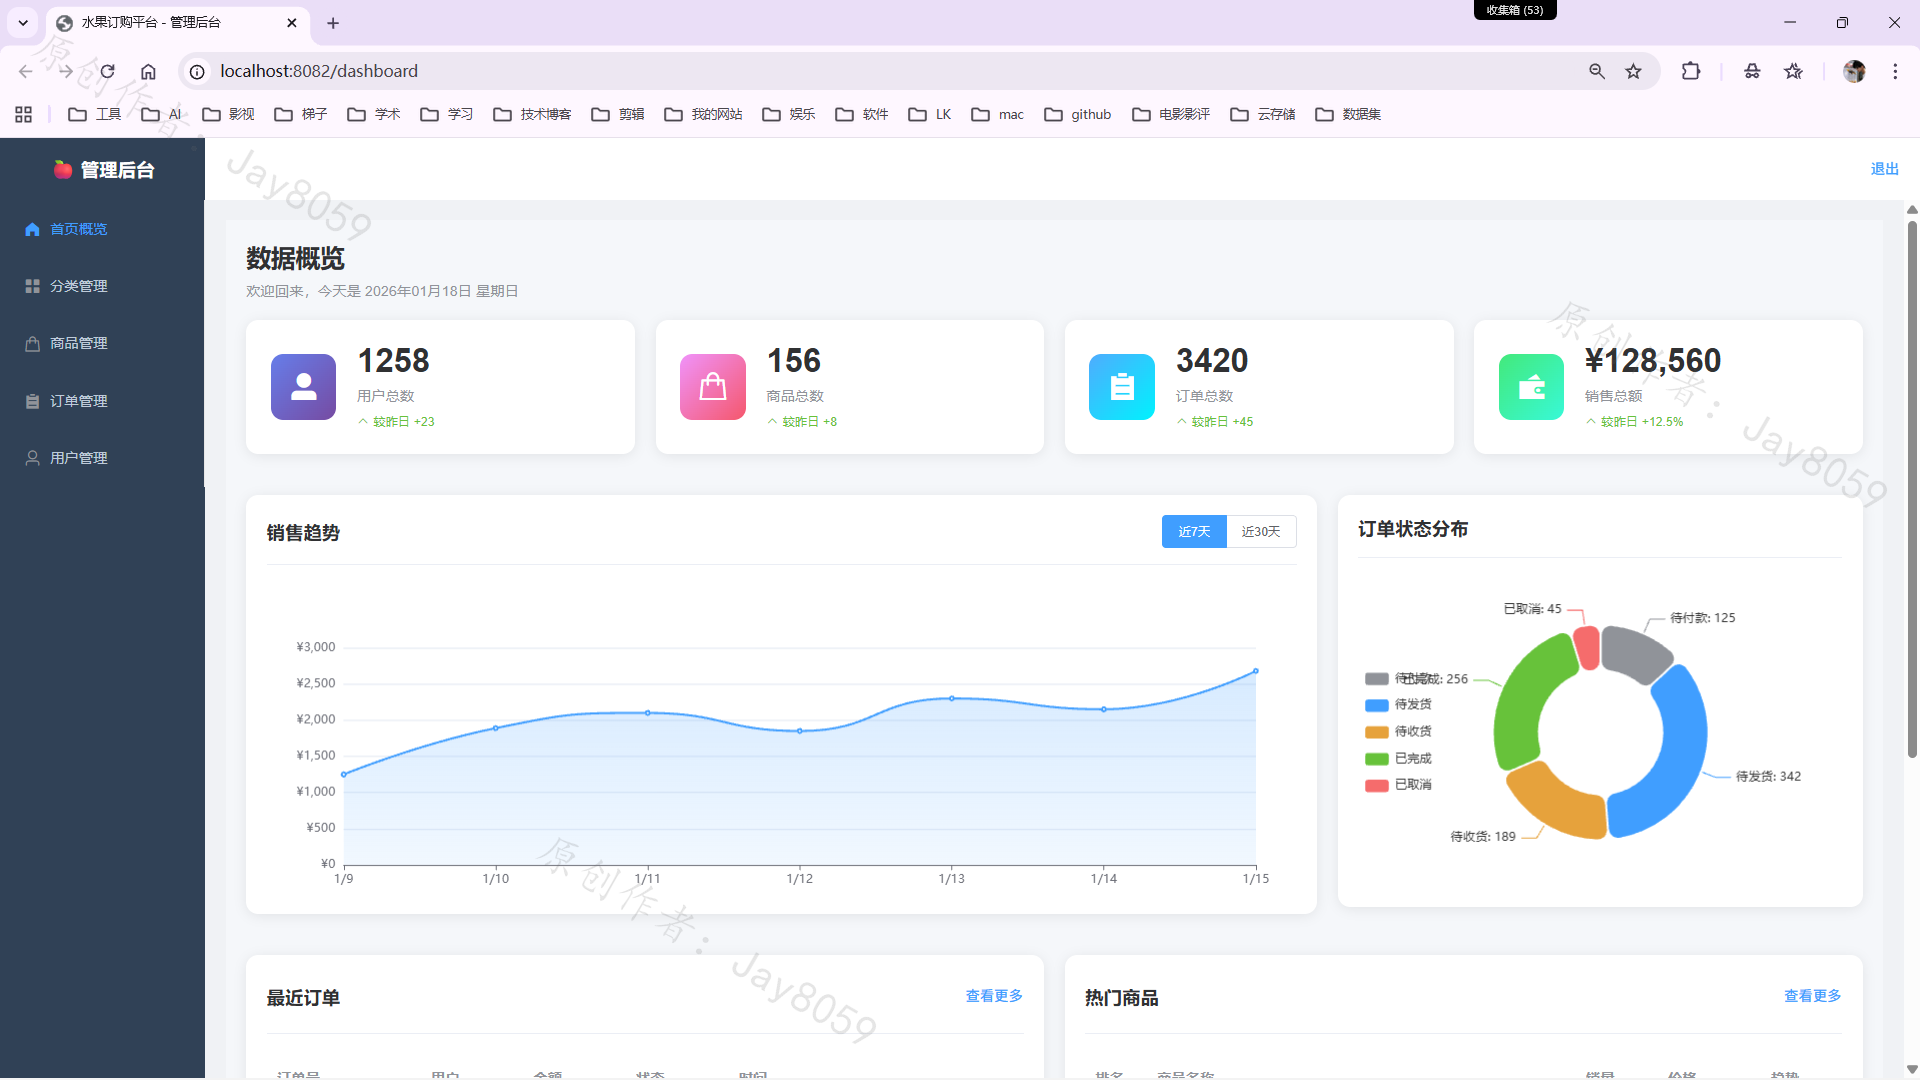The height and width of the screenshot is (1080, 1920).
Task: Click the blue clipboard icon on 订单总数 card
Action: pos(1122,387)
